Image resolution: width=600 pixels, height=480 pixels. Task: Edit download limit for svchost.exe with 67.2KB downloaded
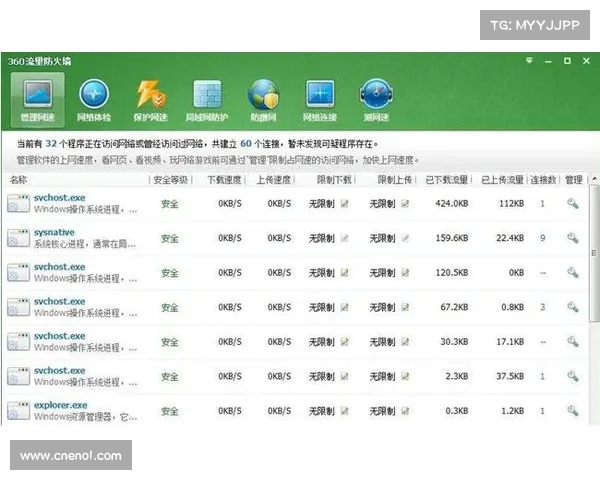[x=344, y=307]
